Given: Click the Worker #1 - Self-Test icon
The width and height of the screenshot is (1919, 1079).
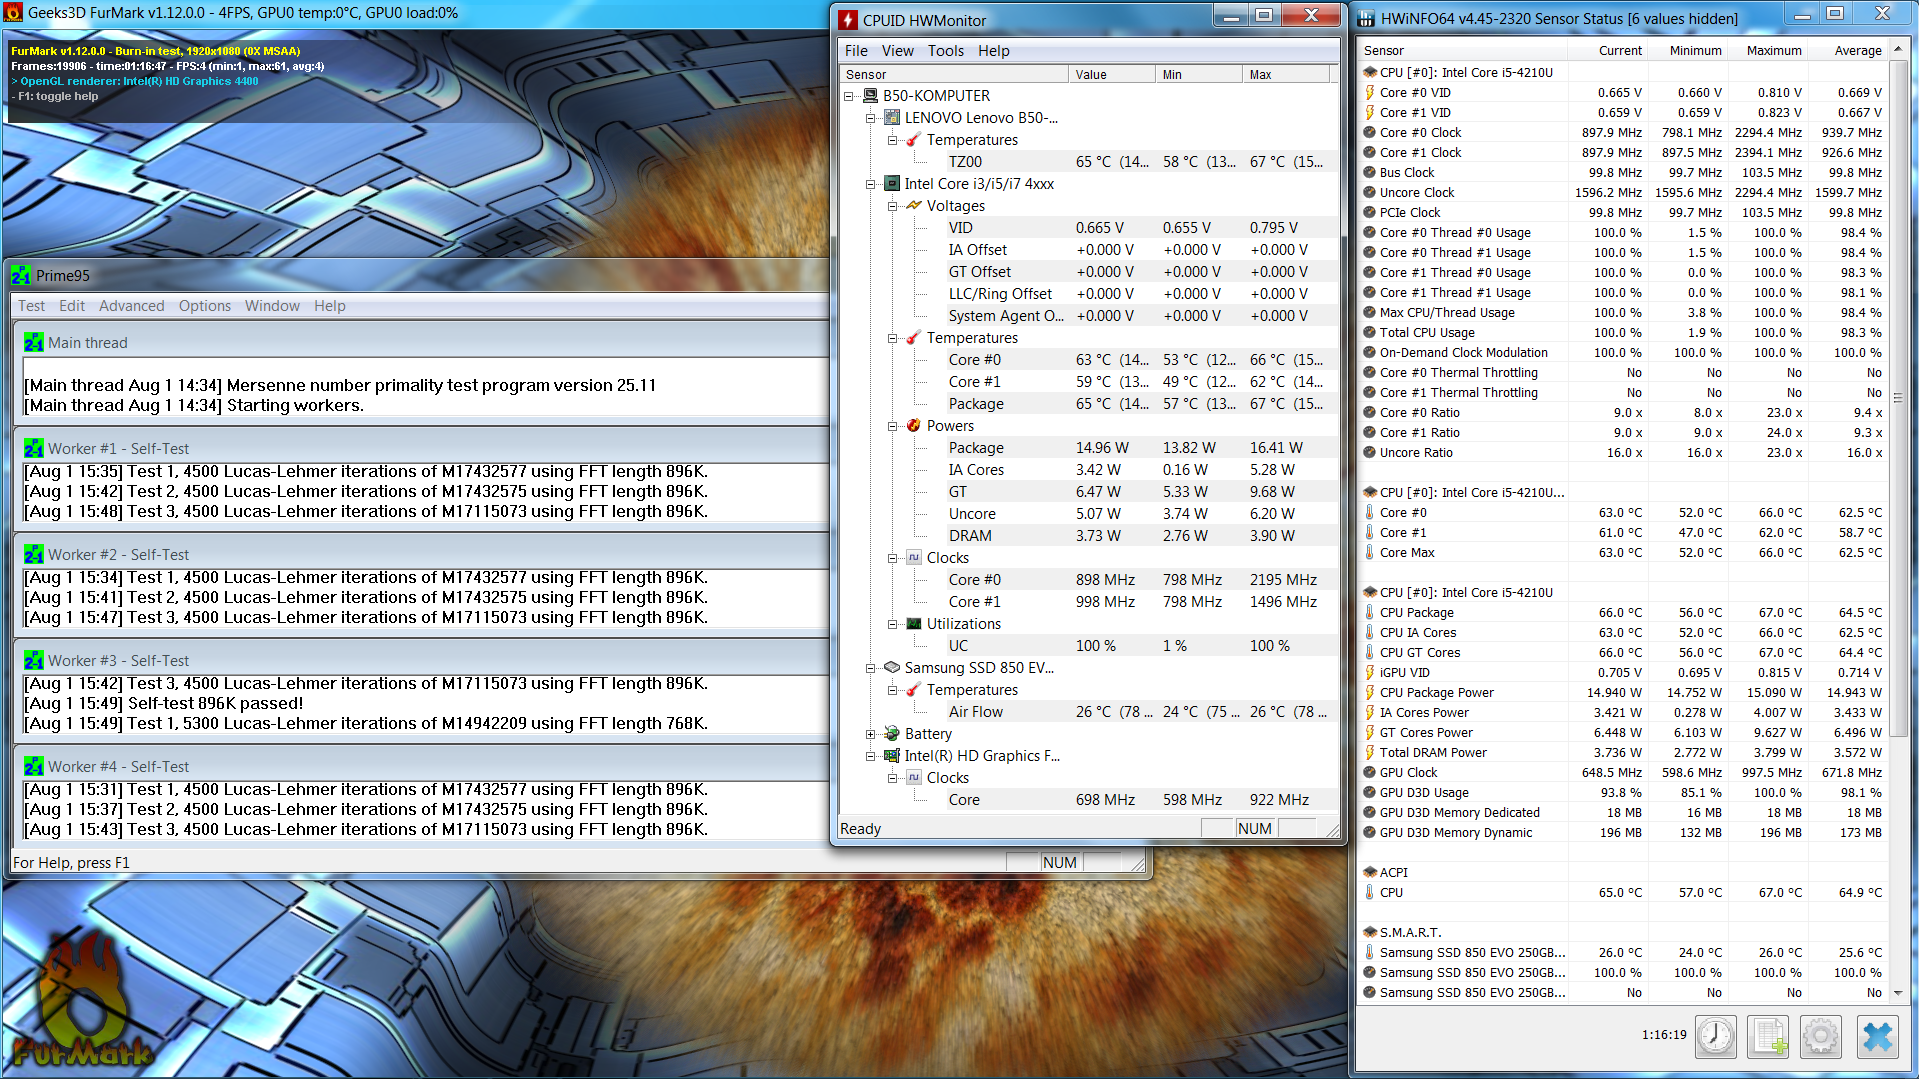Looking at the screenshot, I should pos(34,449).
